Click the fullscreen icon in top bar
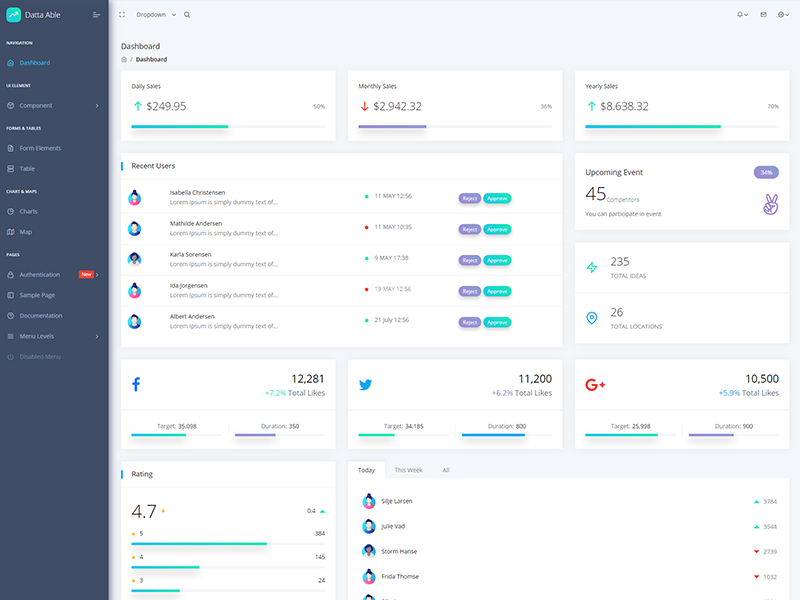 point(122,15)
